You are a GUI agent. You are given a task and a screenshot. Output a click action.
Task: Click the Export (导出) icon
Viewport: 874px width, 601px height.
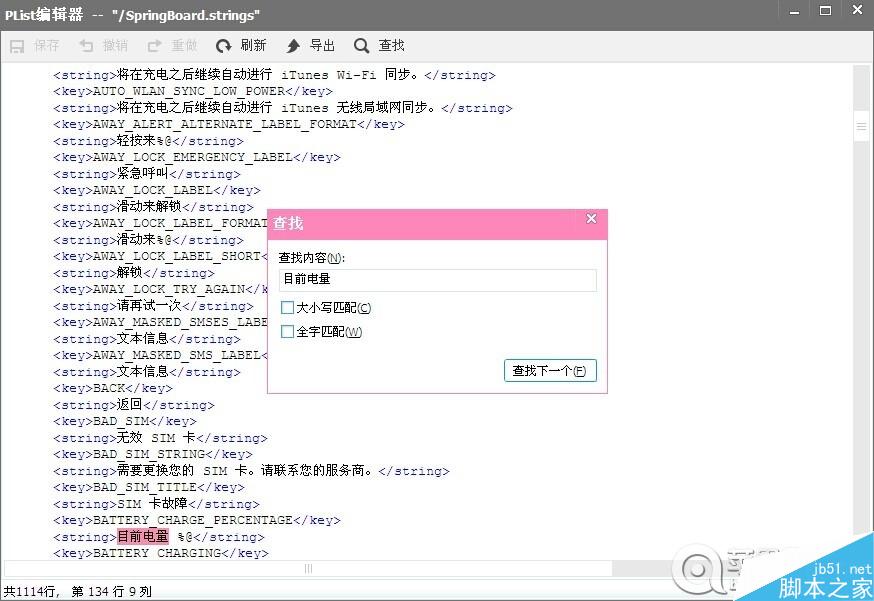(293, 46)
